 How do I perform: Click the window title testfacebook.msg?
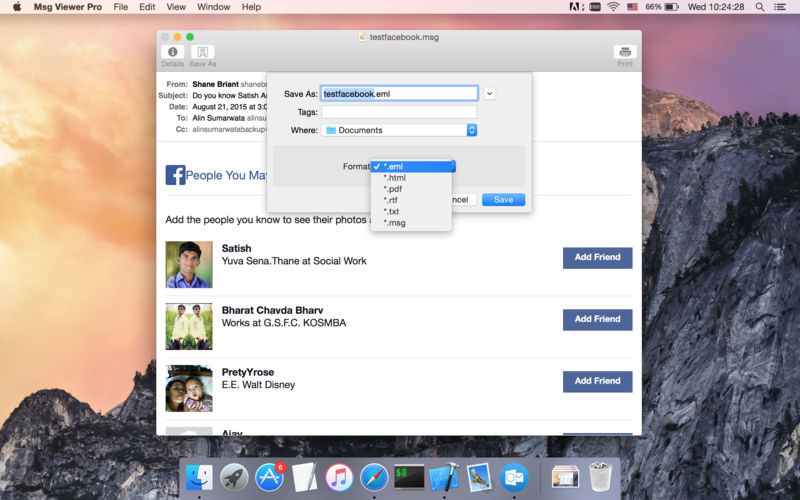point(404,37)
